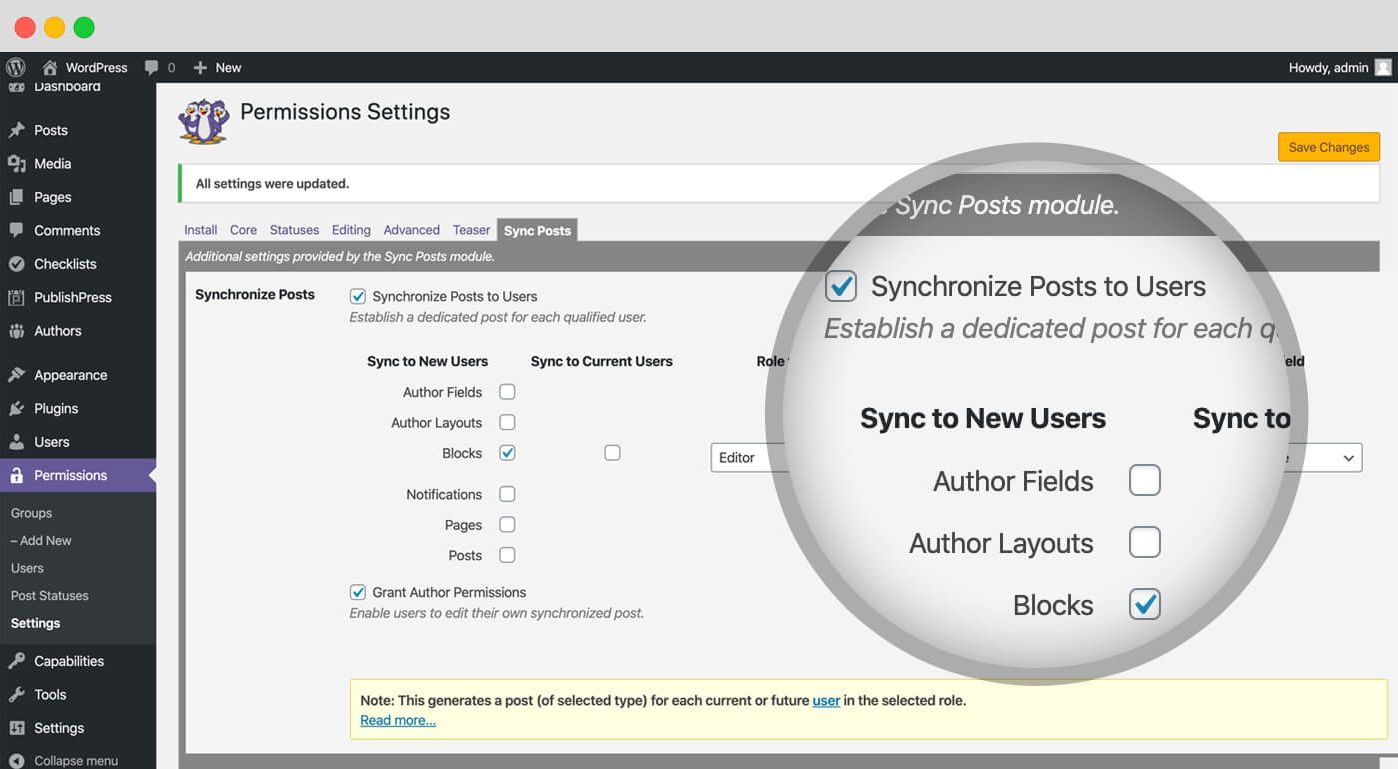Follow the user link in the note
Screen dimensions: 1398x769
click(x=826, y=700)
